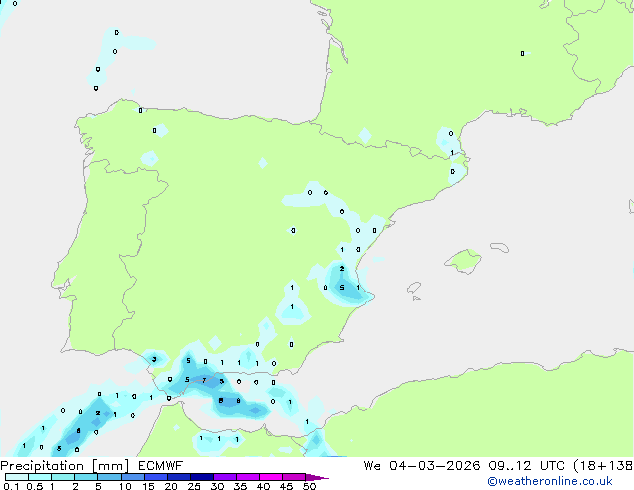Select the 5–10 mm legend color box

pos(109,477)
